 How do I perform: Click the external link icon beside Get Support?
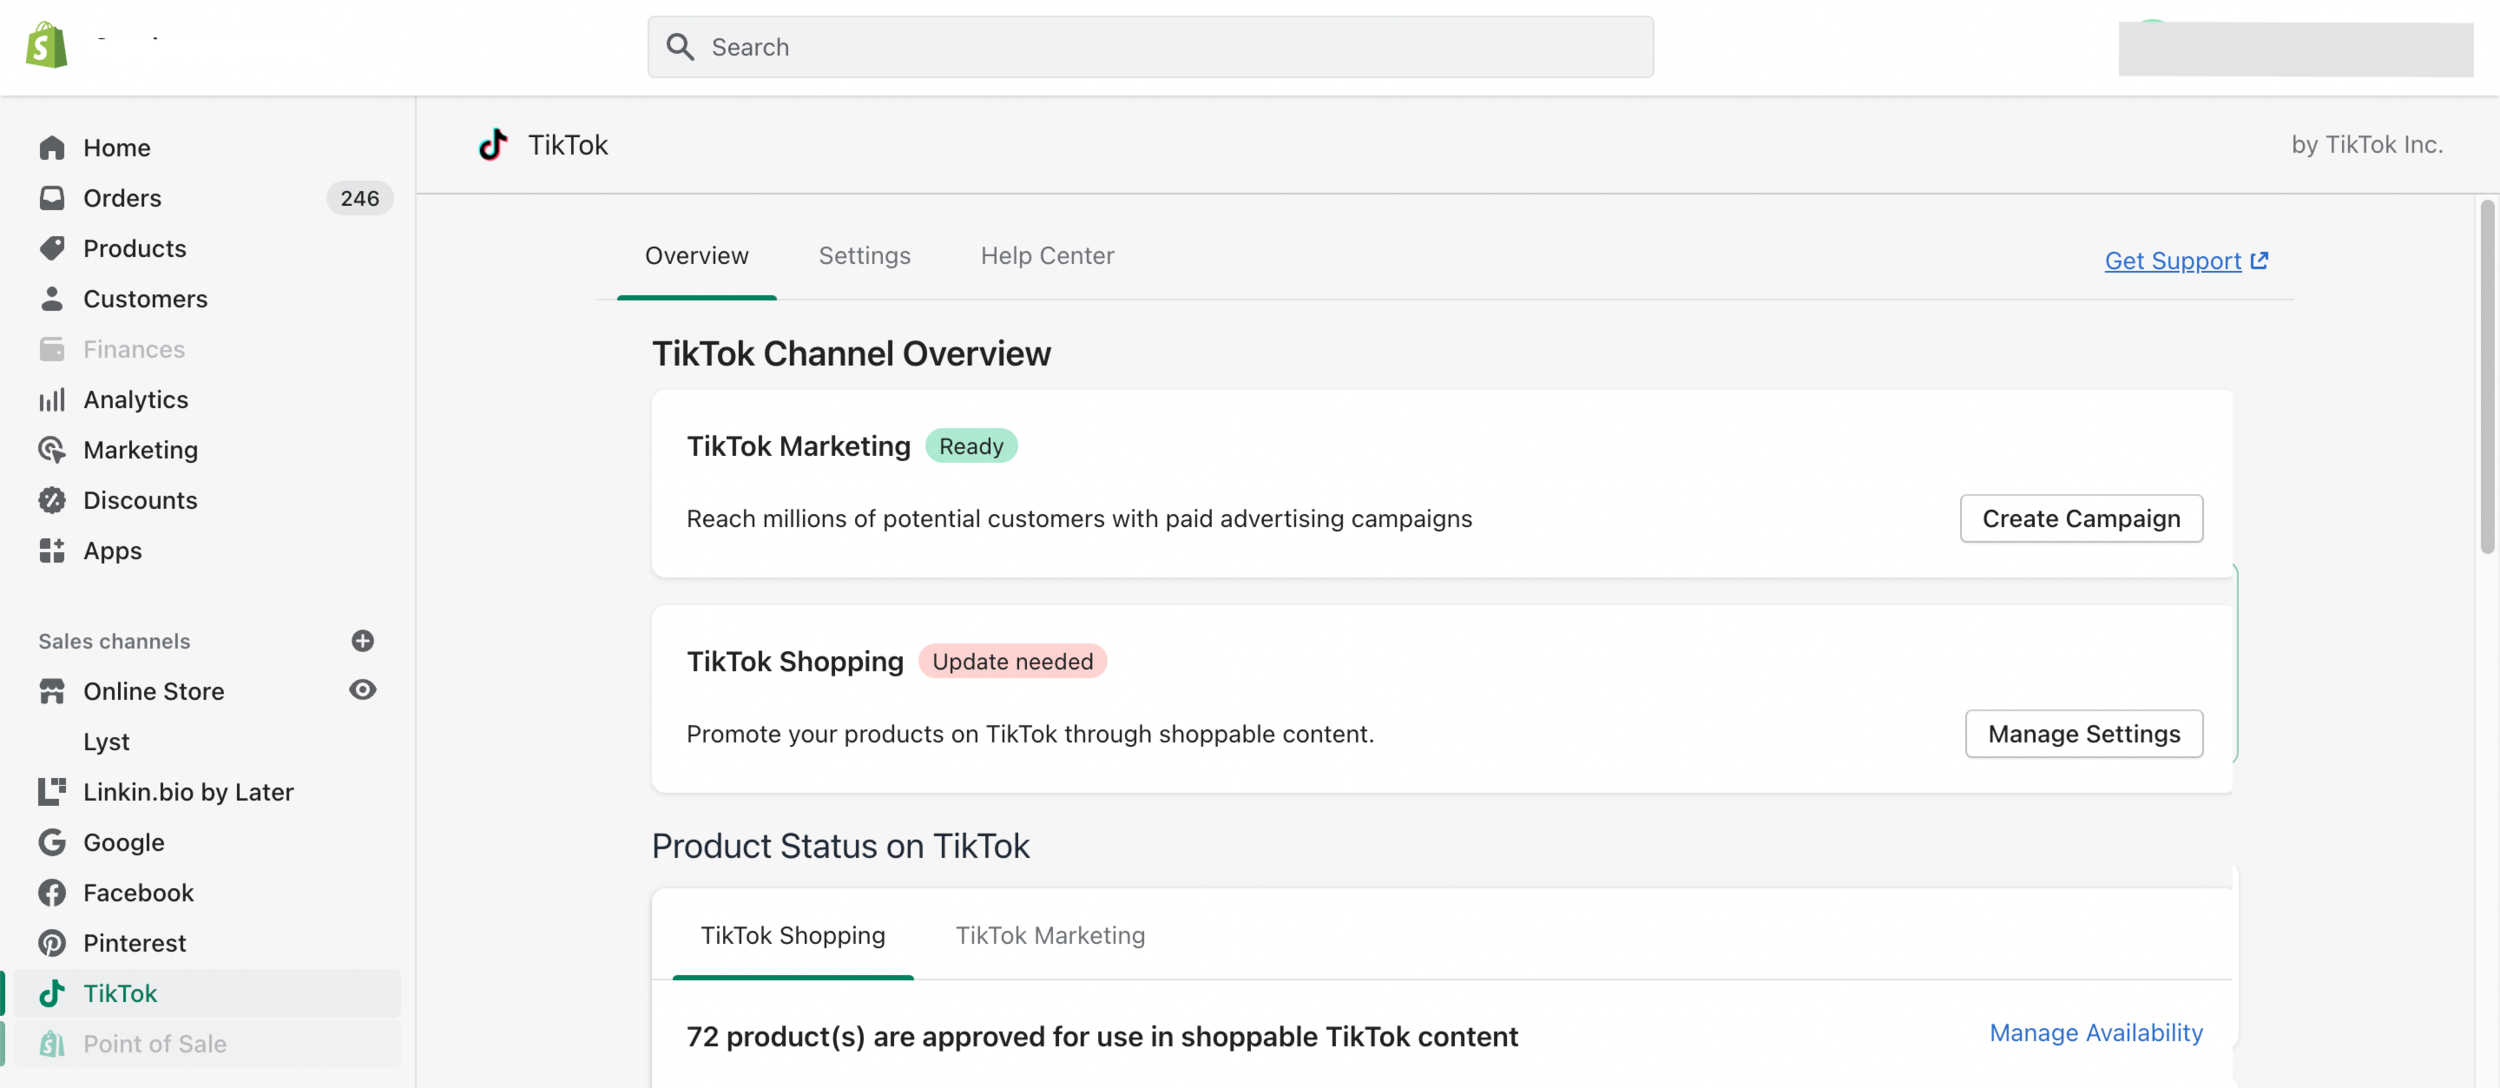tap(2259, 260)
